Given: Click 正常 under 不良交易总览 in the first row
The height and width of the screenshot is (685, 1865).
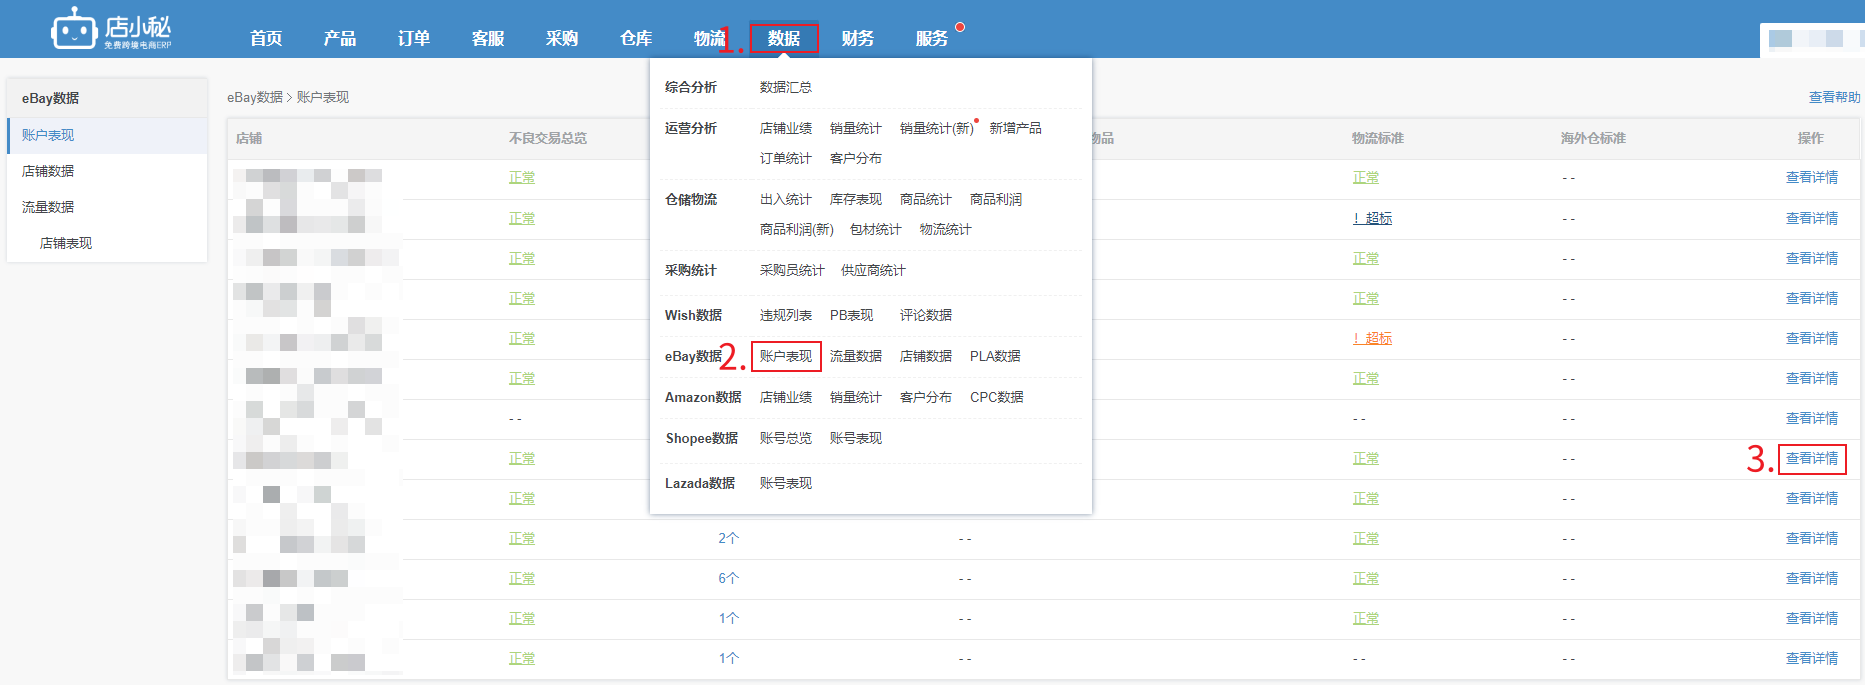Looking at the screenshot, I should click(522, 177).
